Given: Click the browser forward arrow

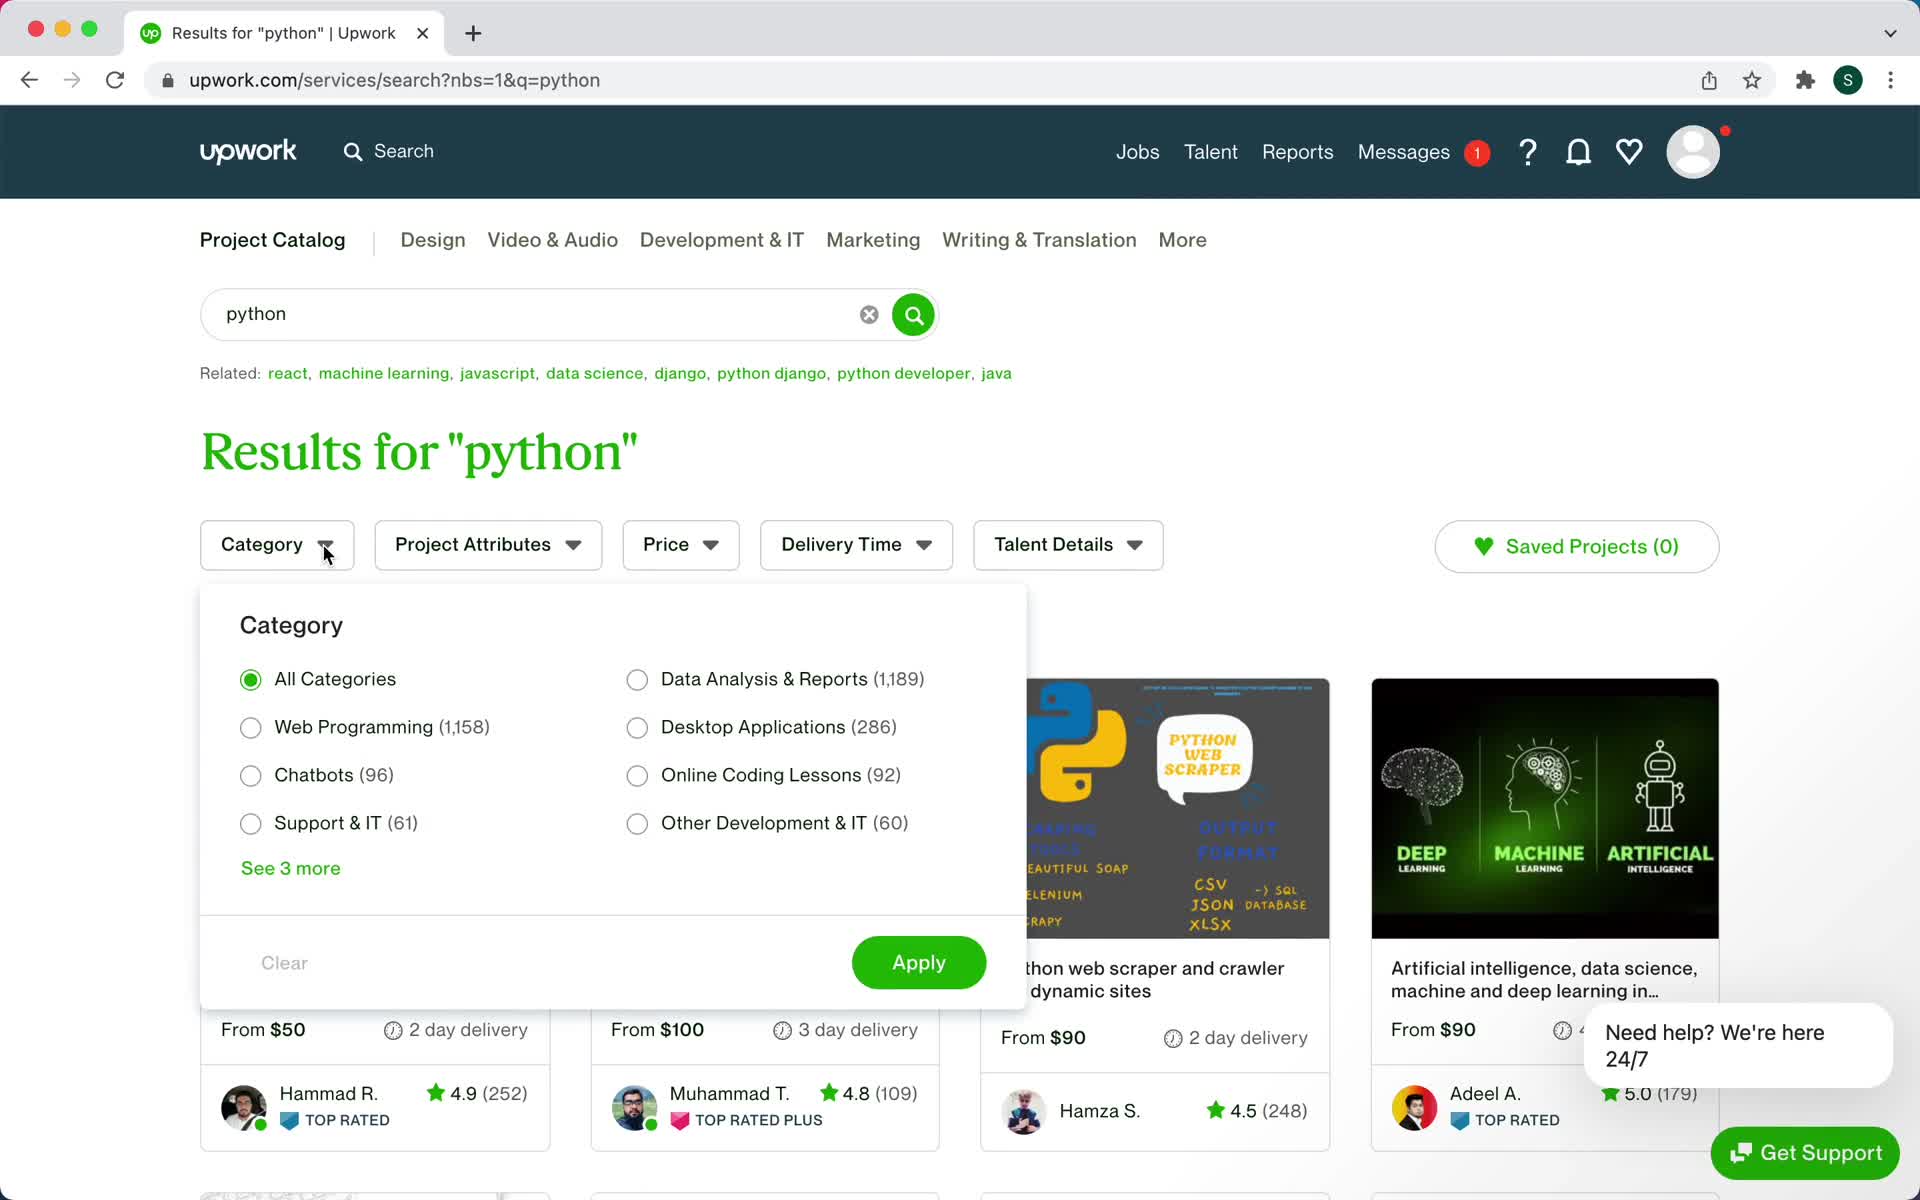Looking at the screenshot, I should [72, 80].
